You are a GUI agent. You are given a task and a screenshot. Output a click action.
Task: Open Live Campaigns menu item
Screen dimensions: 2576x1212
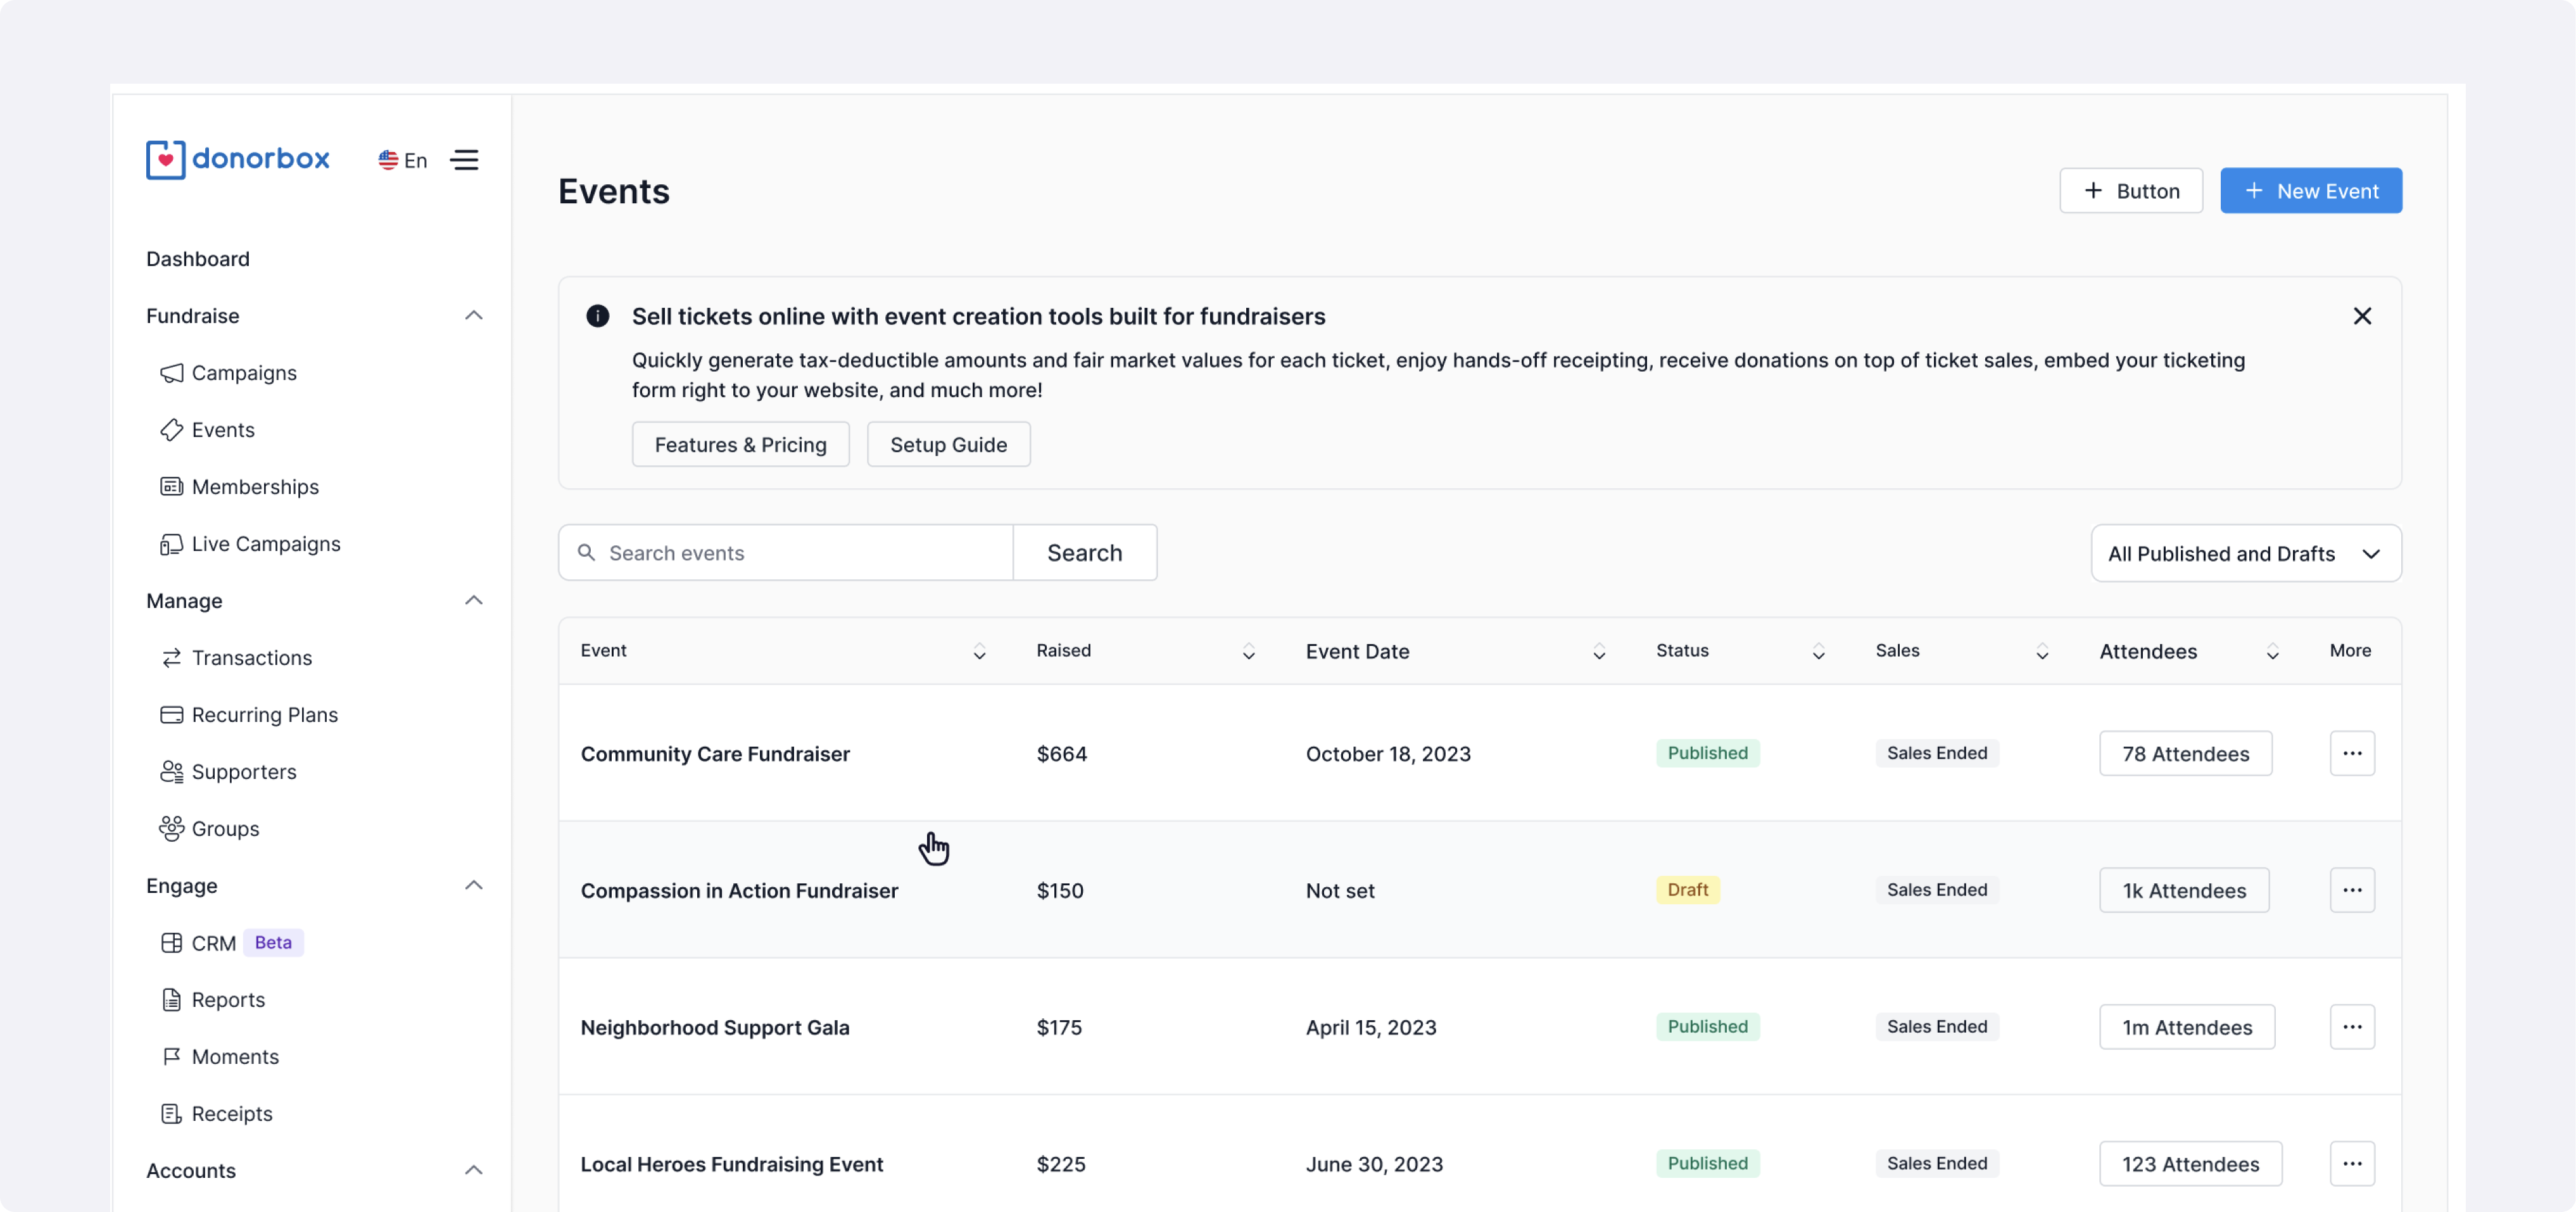265,544
